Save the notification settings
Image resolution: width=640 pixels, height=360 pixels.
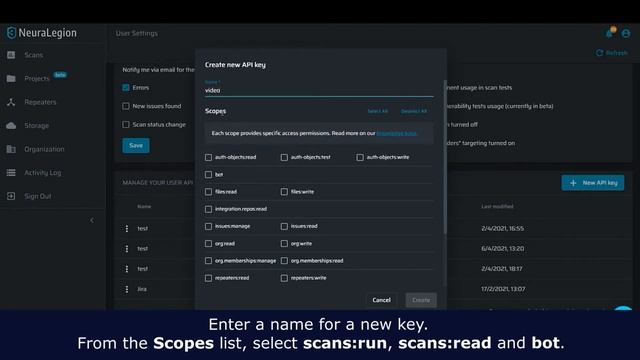click(136, 145)
